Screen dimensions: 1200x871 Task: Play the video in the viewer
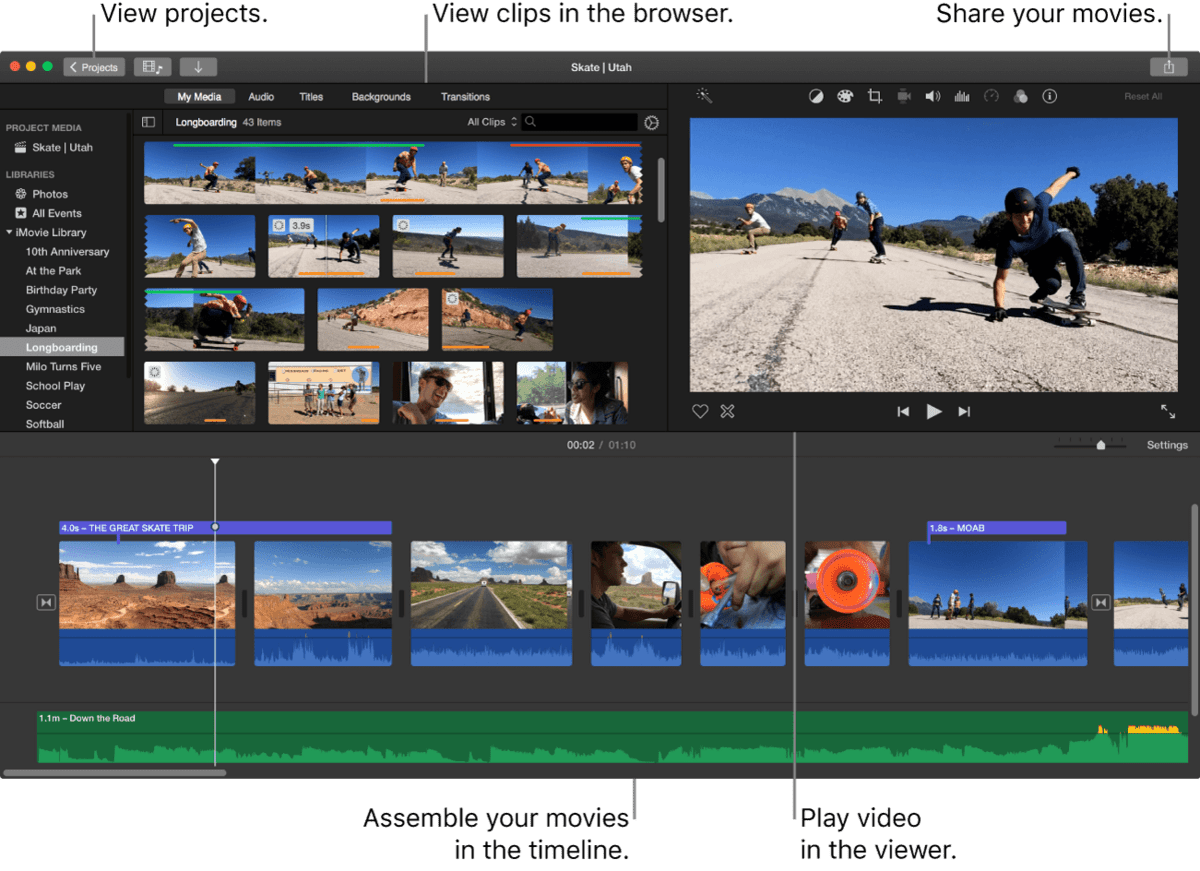point(934,411)
